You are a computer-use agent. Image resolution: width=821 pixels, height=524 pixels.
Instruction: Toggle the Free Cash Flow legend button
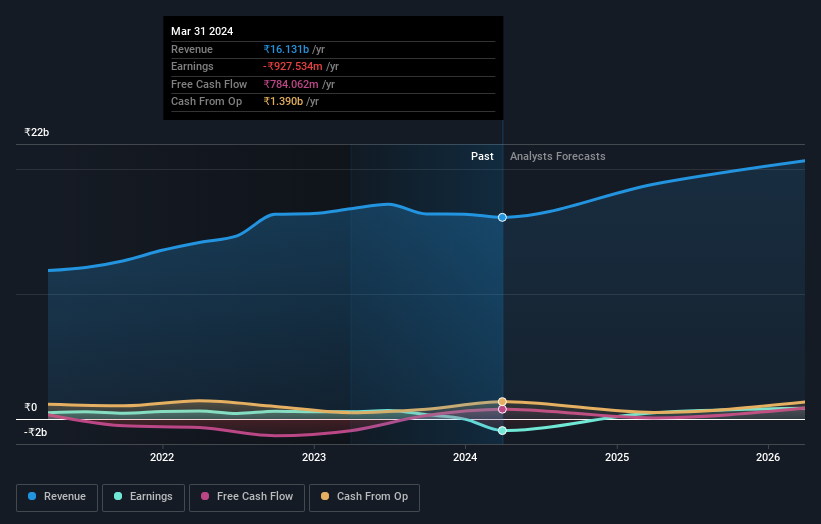point(247,497)
